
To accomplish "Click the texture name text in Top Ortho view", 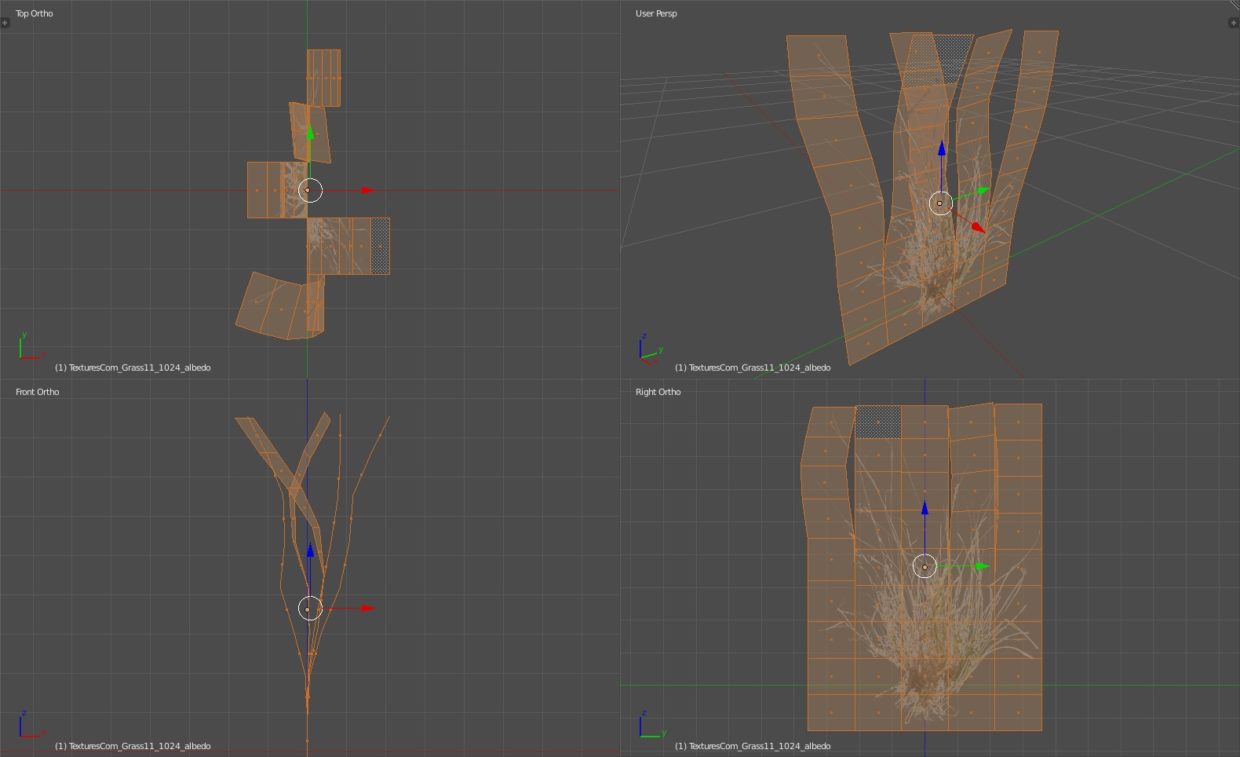I will click(134, 367).
